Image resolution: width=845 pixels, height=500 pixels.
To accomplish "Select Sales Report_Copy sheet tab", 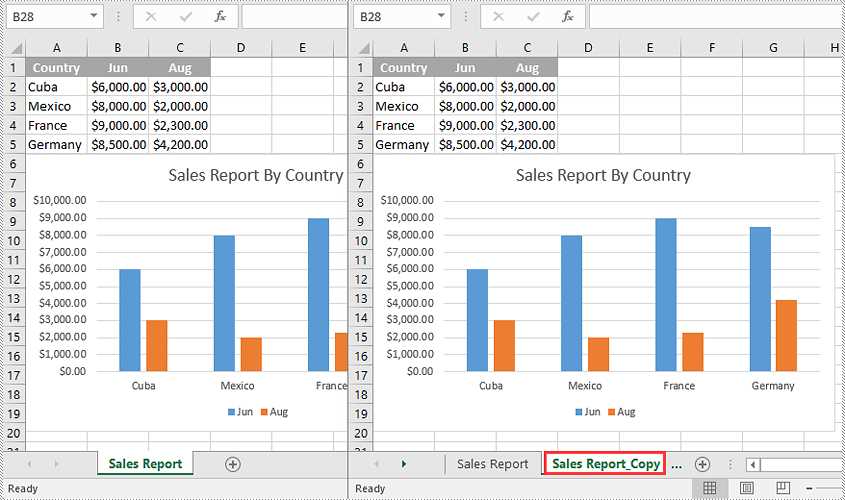I will [605, 464].
